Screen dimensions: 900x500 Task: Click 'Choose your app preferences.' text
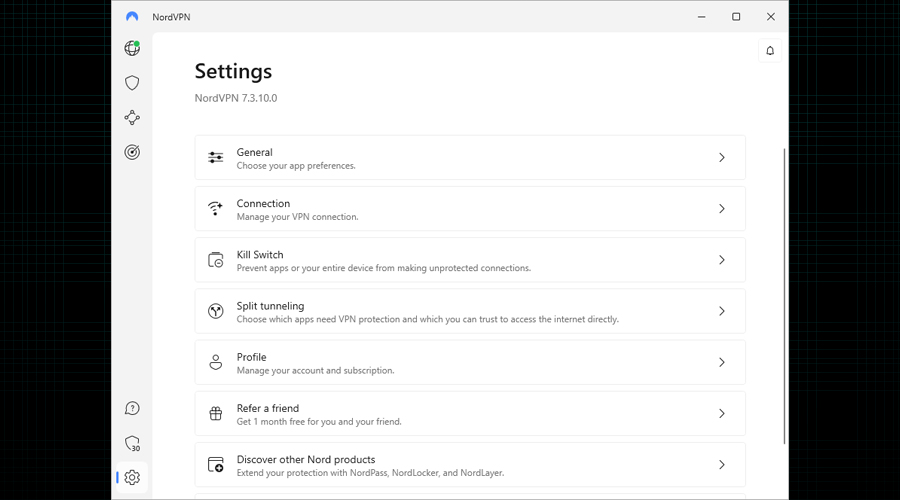(x=296, y=166)
